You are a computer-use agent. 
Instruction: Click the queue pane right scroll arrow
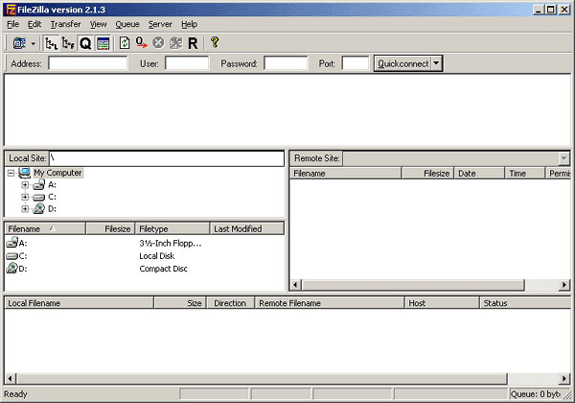pyautogui.click(x=564, y=378)
